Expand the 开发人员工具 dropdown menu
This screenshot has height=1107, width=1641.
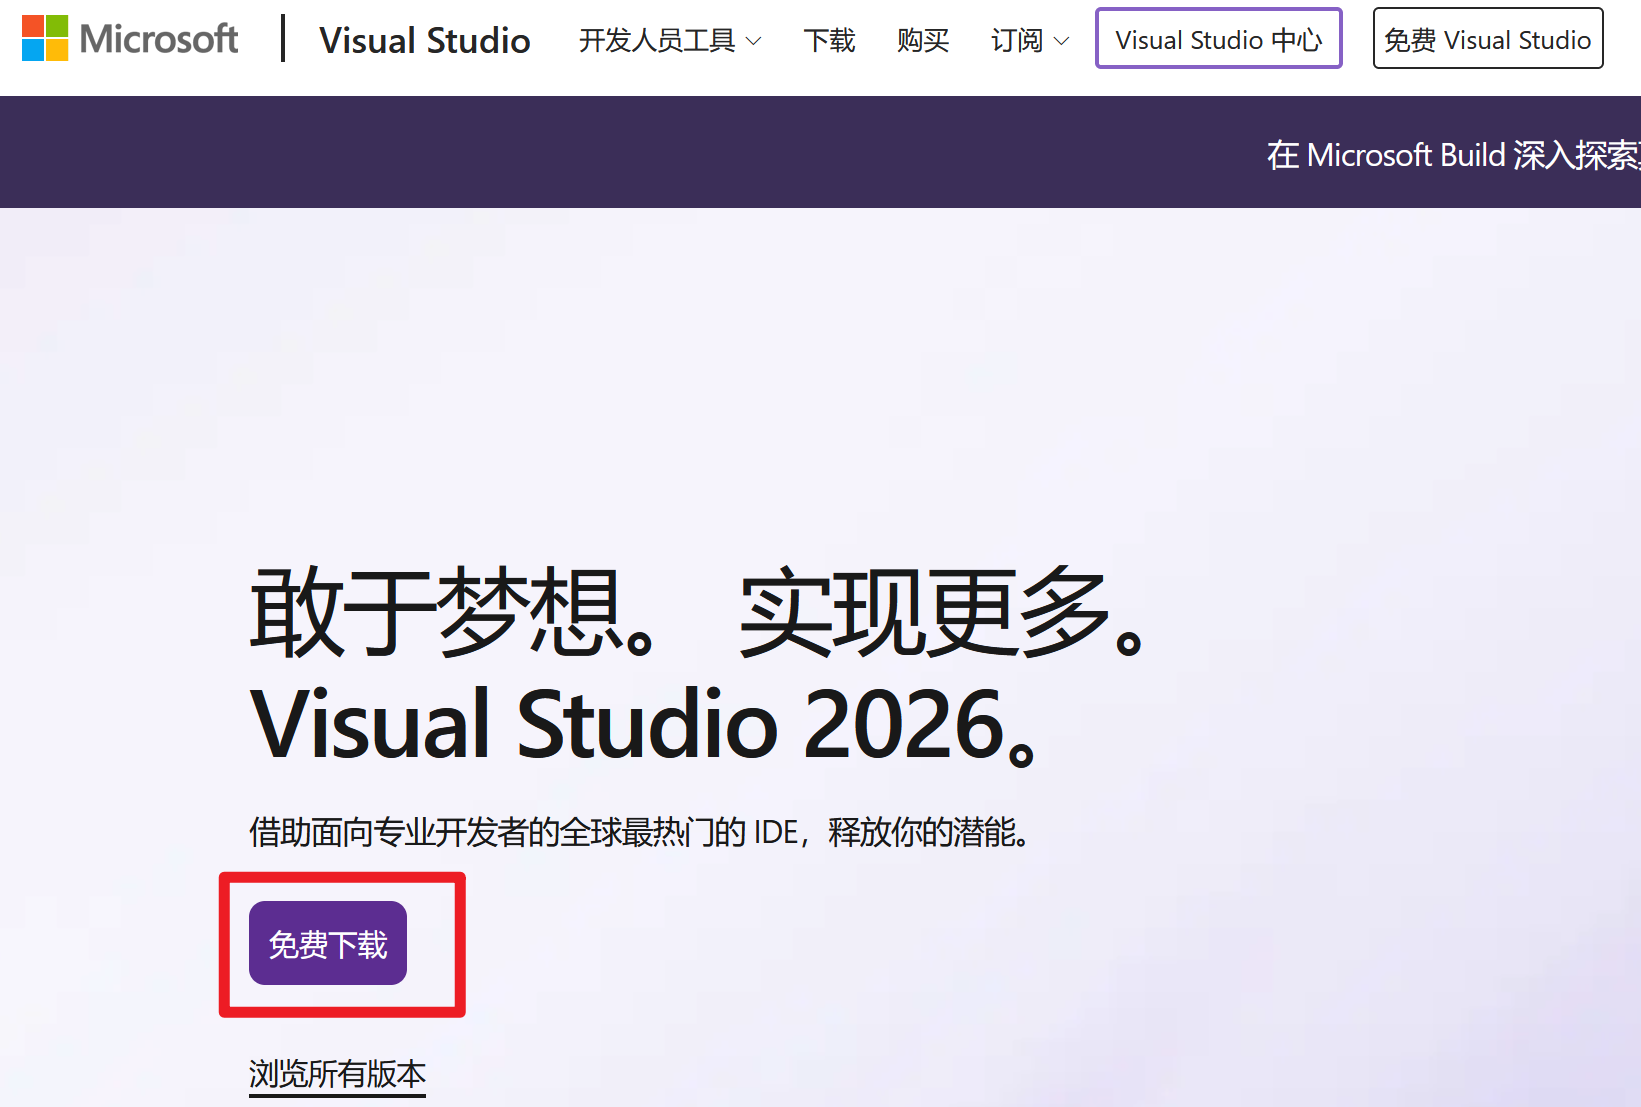tap(670, 40)
